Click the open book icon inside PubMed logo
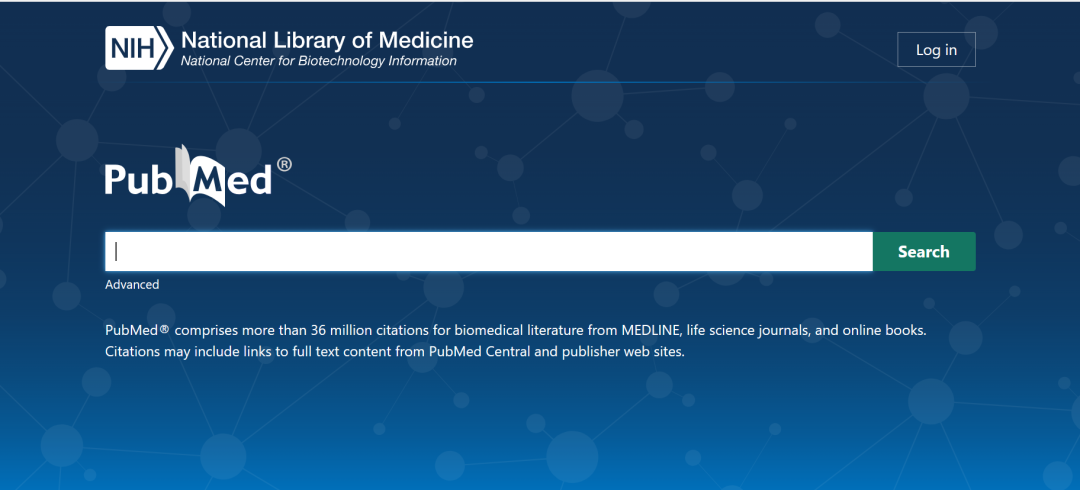The height and width of the screenshot is (490, 1080). coord(200,176)
